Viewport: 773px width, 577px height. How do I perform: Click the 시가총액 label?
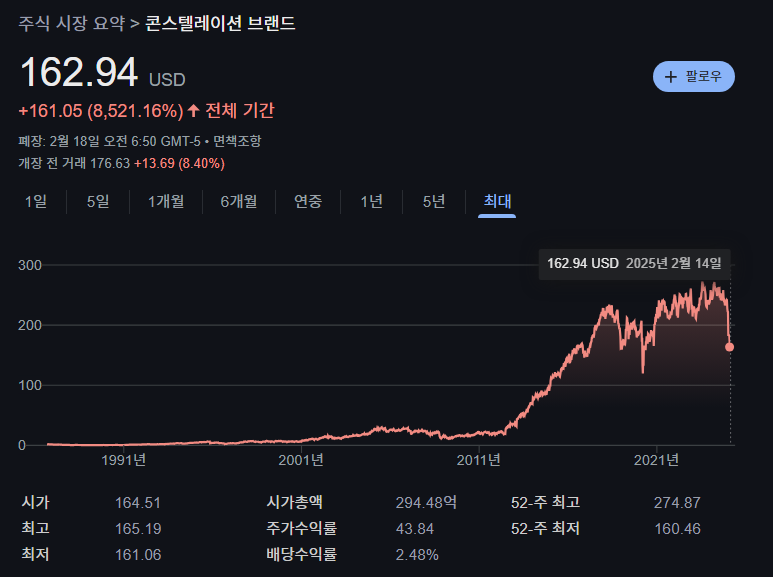coord(294,503)
